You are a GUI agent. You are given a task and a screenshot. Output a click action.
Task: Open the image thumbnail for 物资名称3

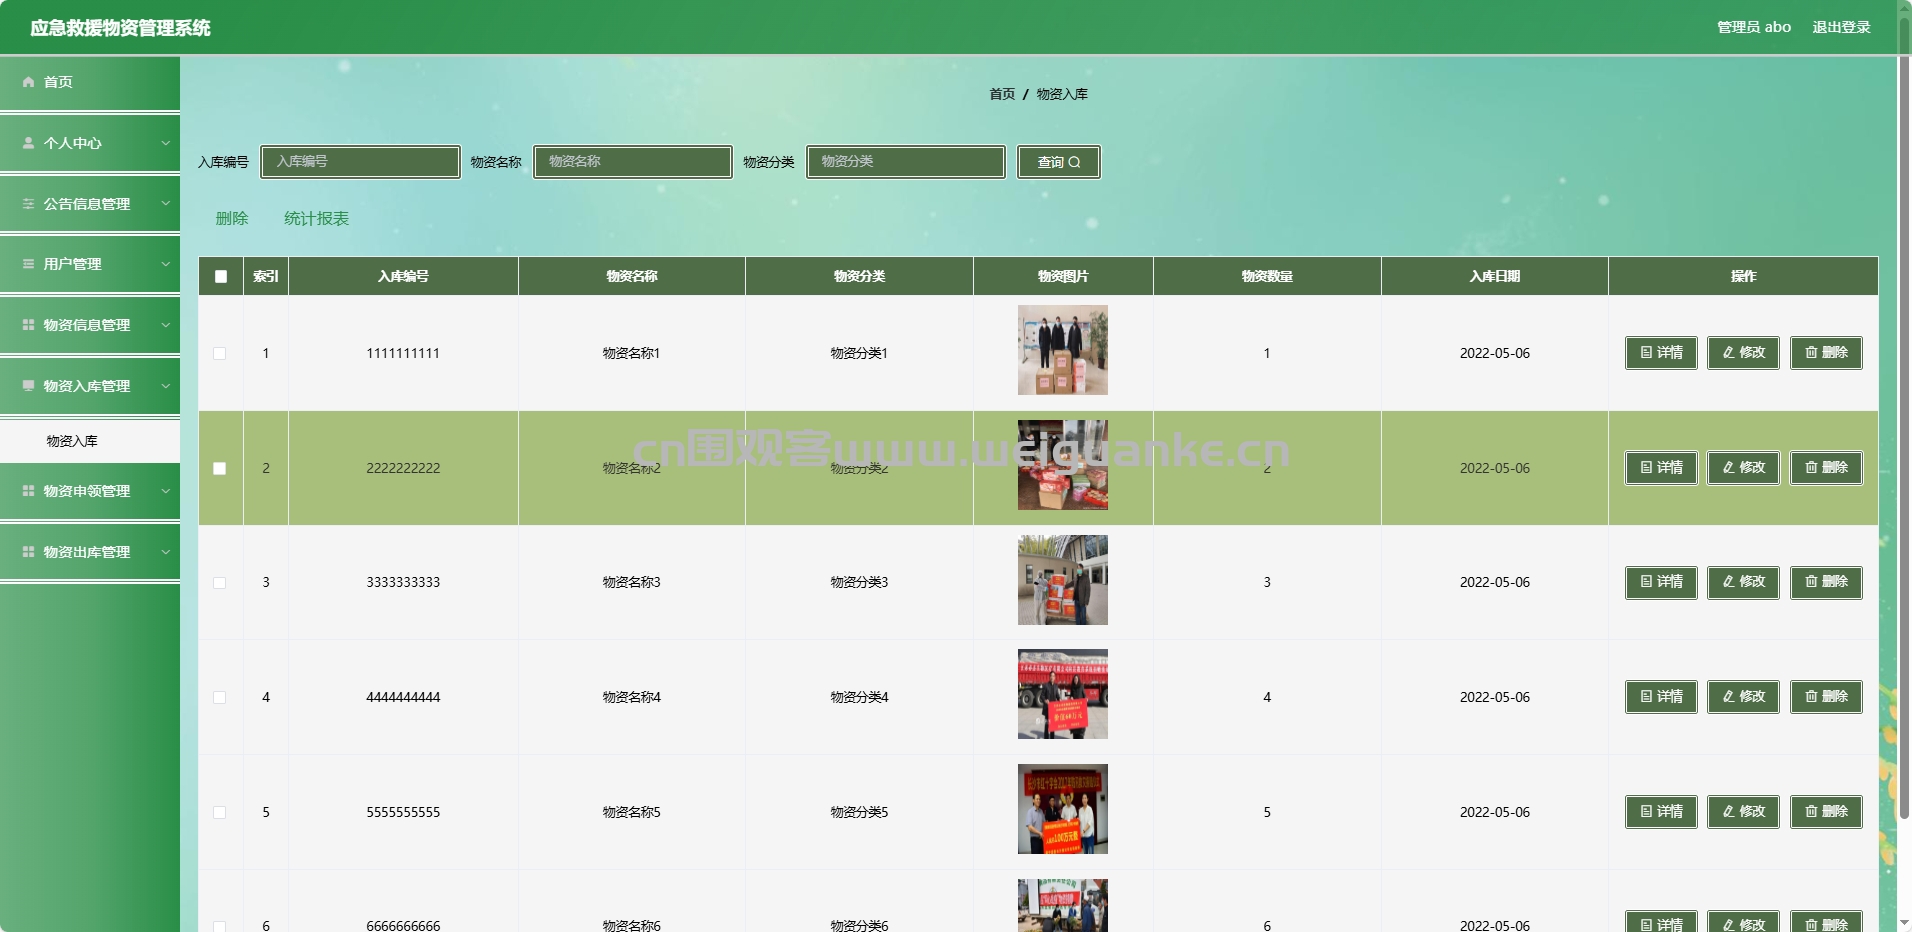point(1063,580)
